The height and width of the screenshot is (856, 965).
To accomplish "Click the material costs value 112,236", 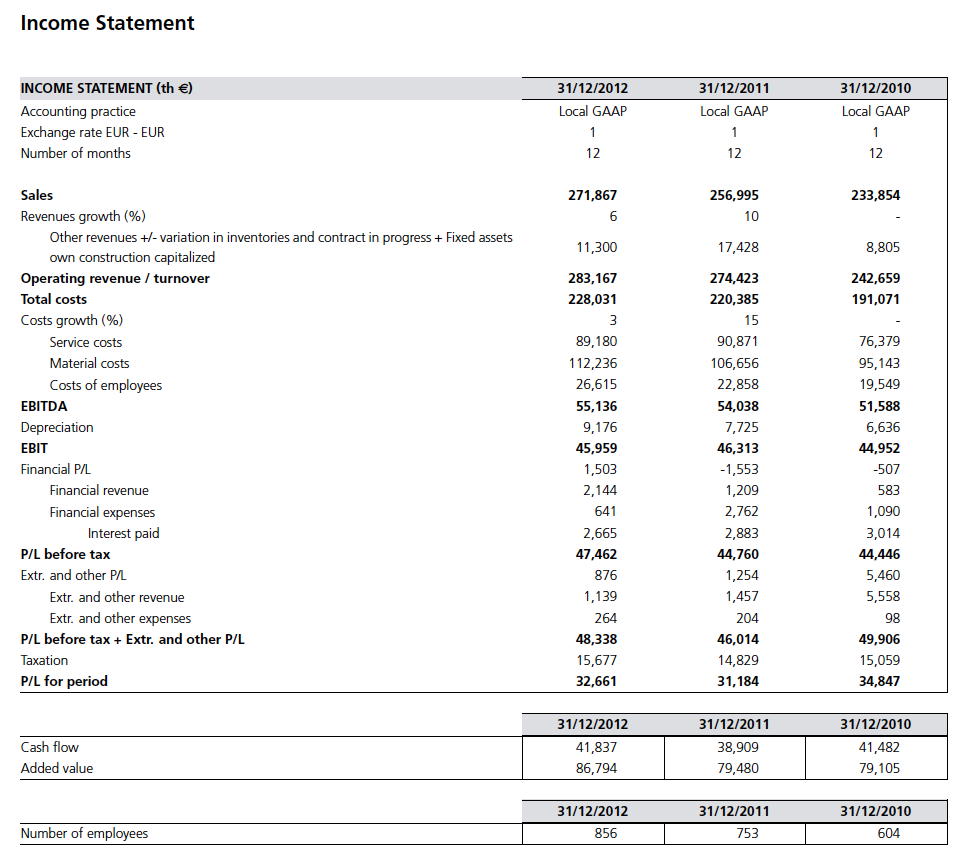I will coord(593,364).
